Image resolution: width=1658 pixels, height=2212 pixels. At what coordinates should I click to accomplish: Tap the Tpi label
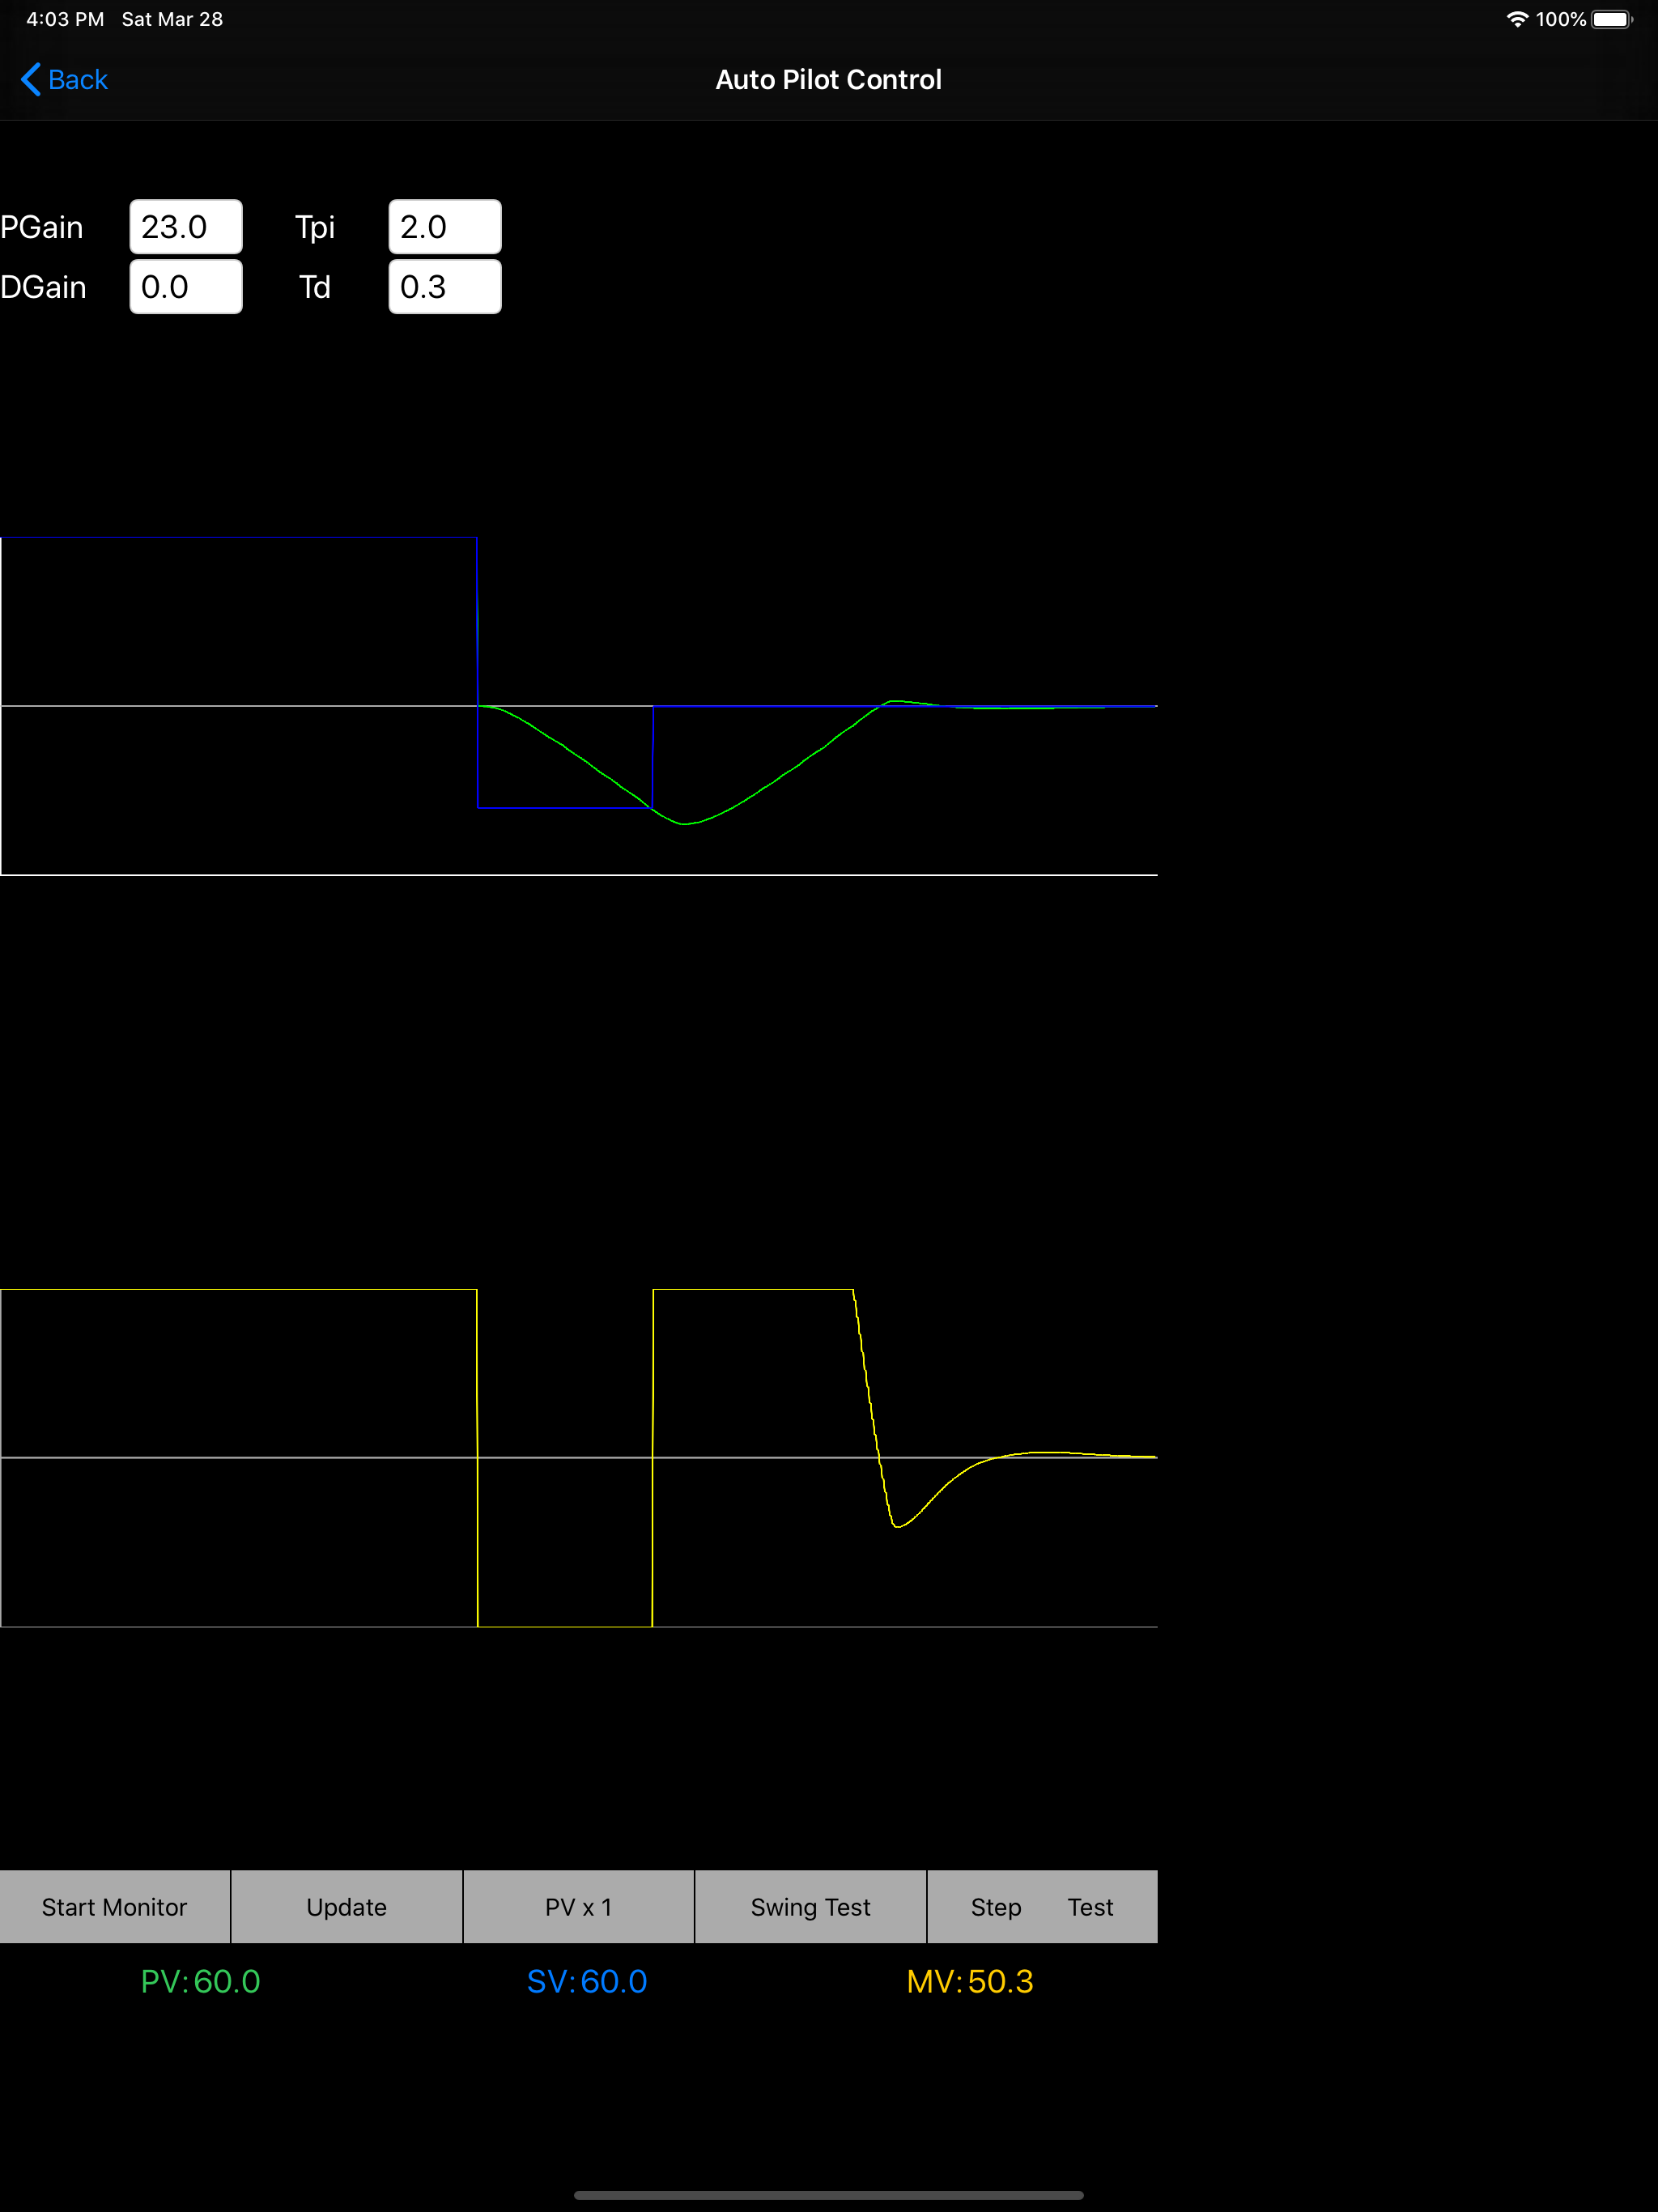[315, 228]
